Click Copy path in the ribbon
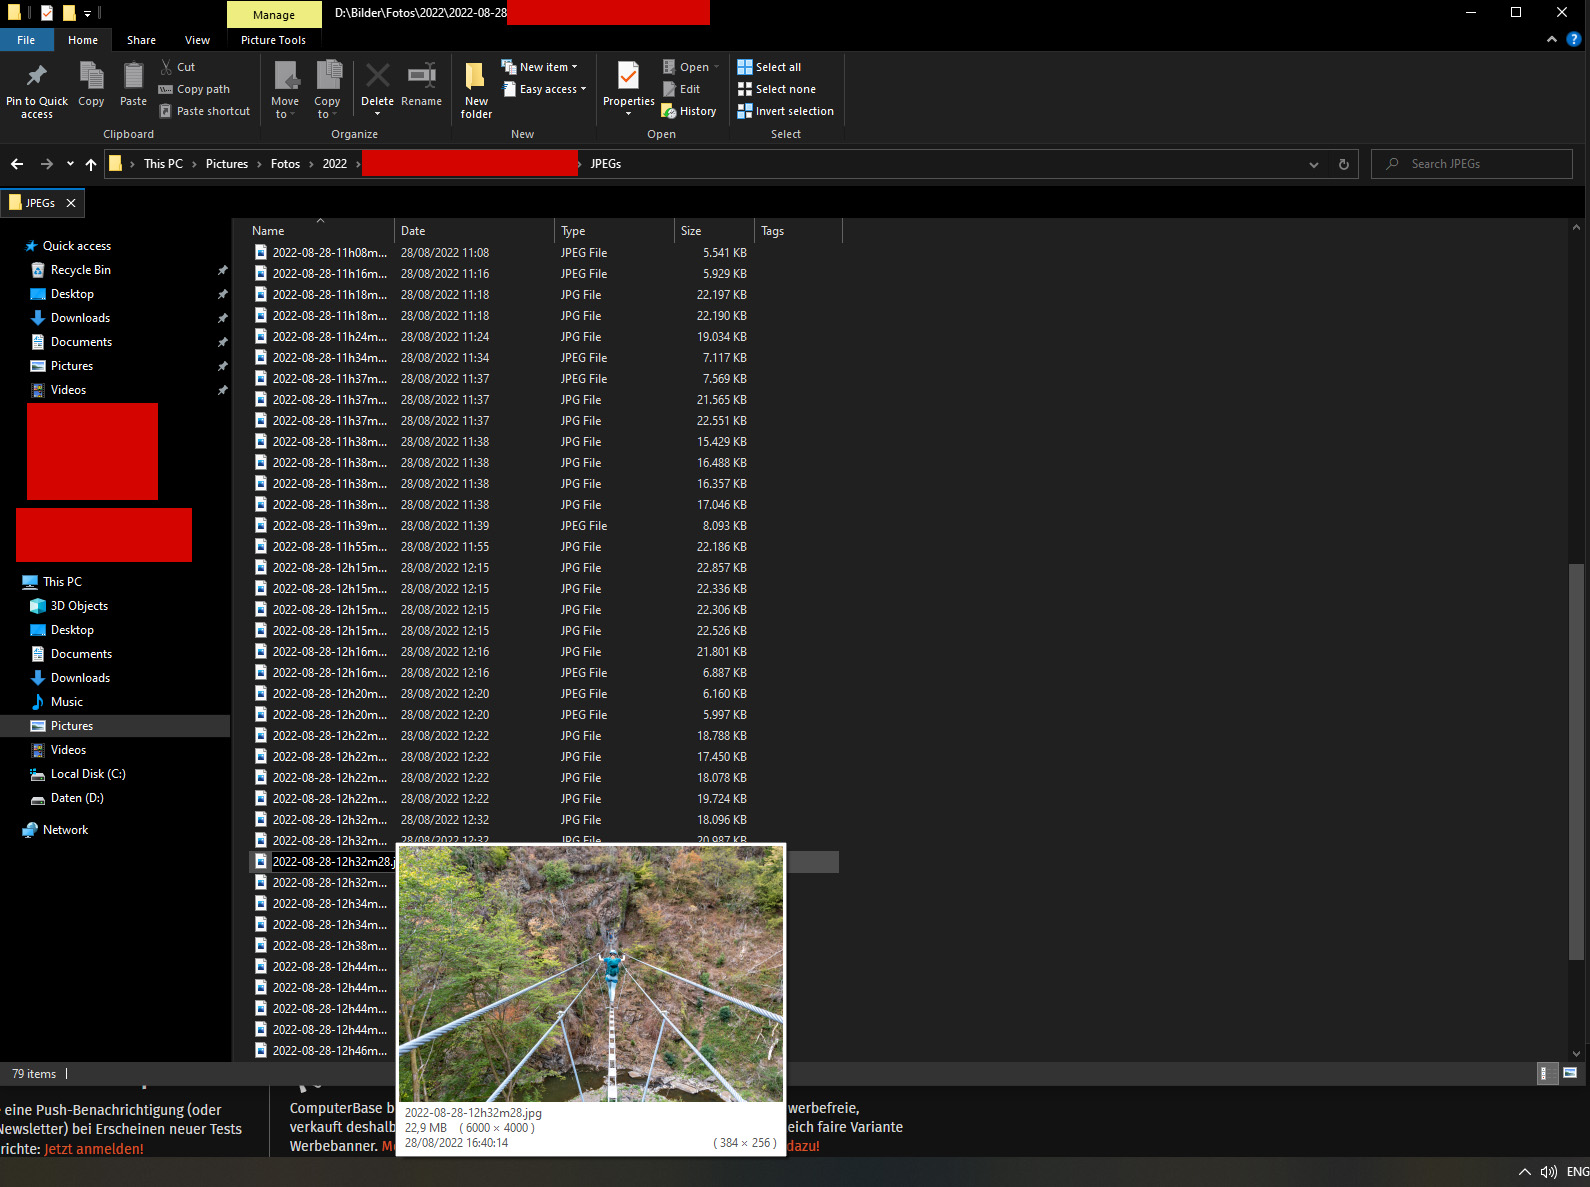Image resolution: width=1590 pixels, height=1187 pixels. 194,89
